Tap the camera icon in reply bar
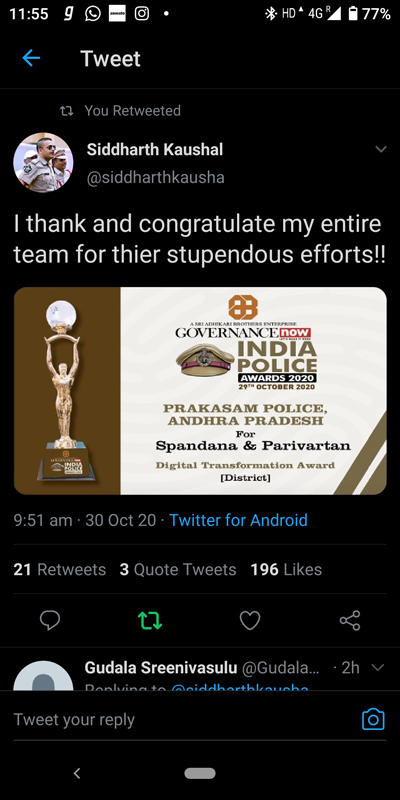400x800 pixels. (373, 719)
